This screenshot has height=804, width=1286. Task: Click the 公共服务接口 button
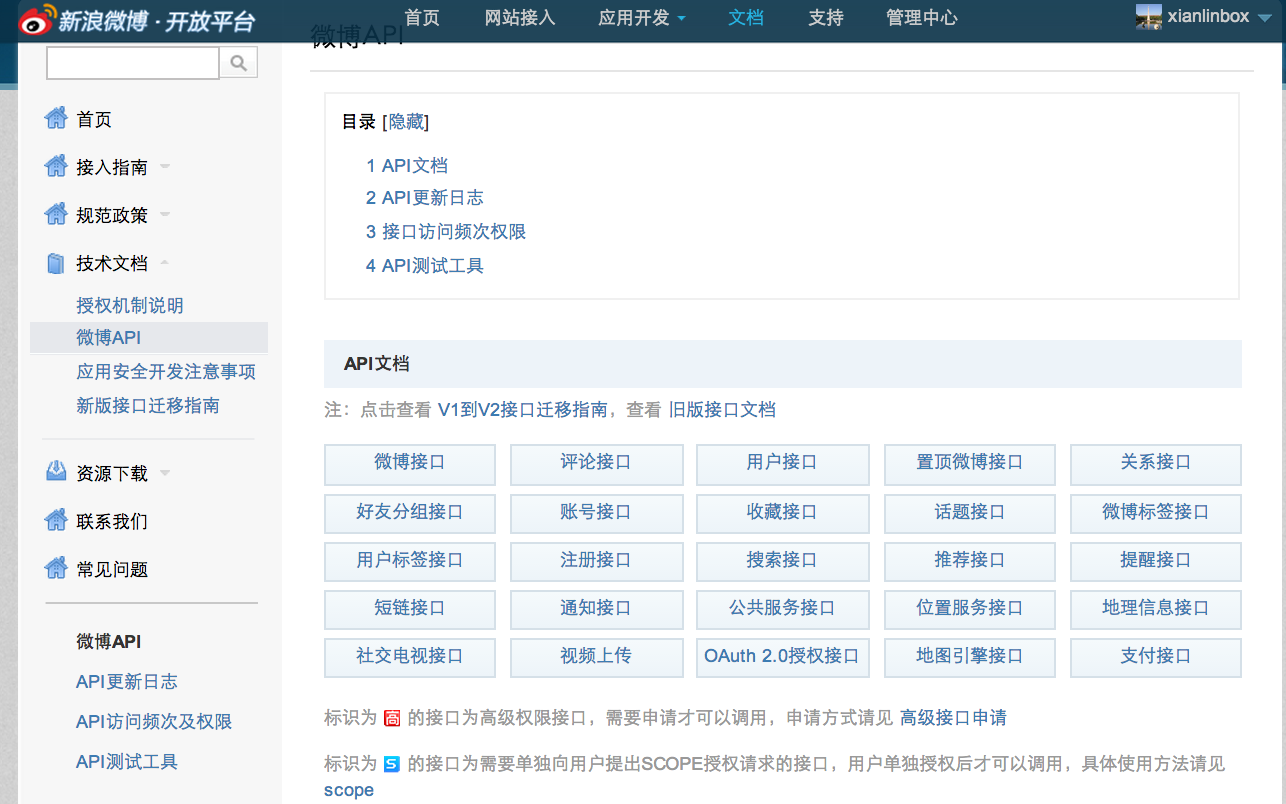[x=782, y=609]
